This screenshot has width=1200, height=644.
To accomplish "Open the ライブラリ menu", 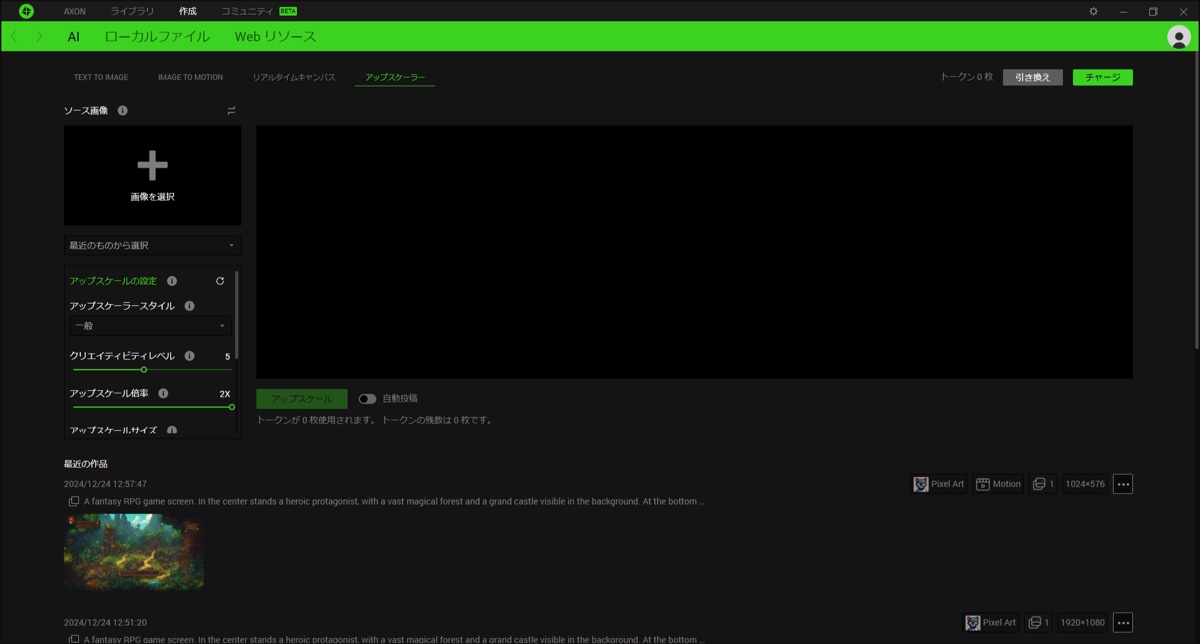I will tap(132, 12).
